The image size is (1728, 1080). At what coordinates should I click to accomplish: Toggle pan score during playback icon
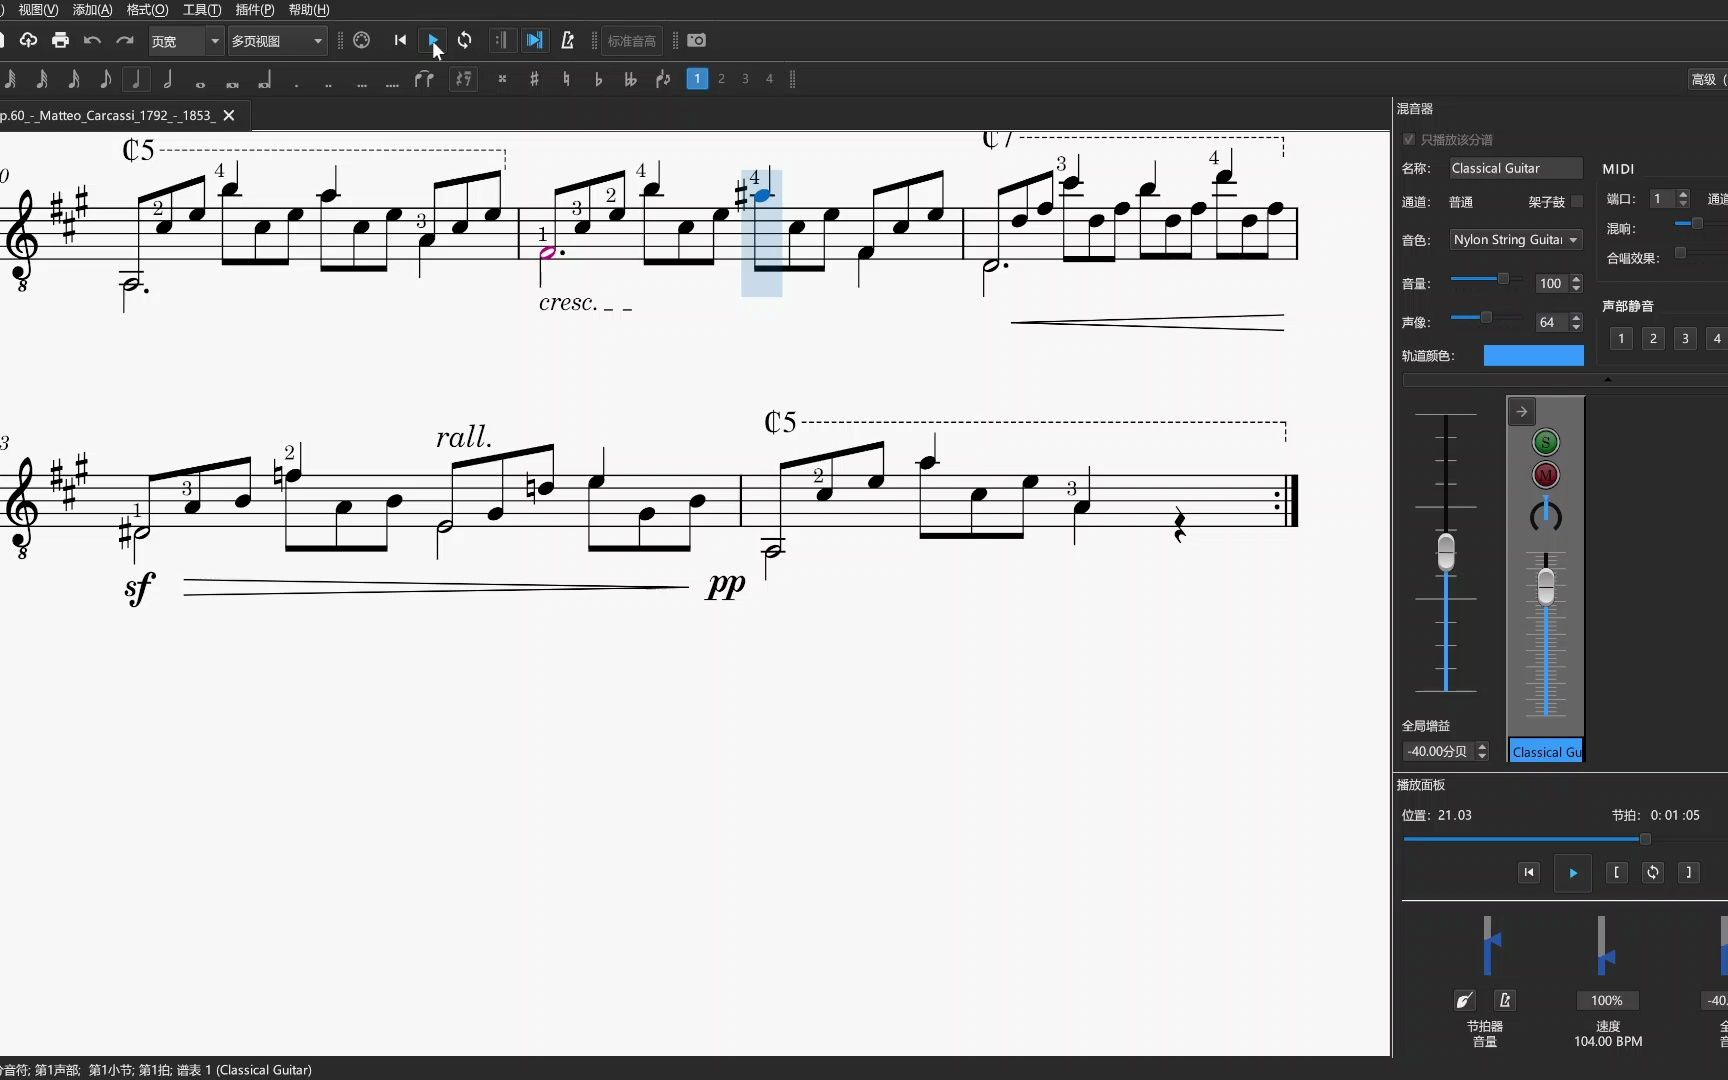pyautogui.click(x=534, y=40)
